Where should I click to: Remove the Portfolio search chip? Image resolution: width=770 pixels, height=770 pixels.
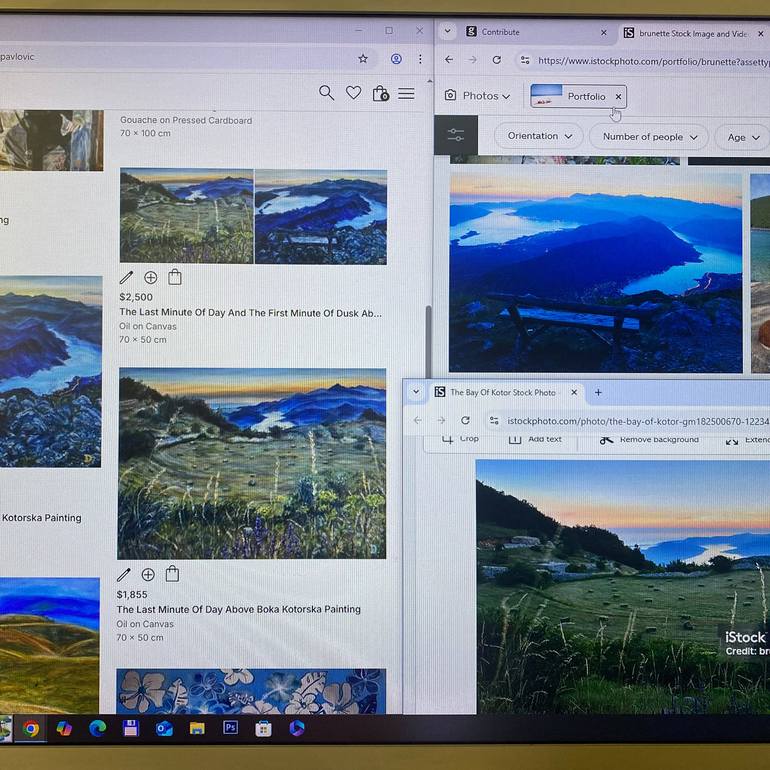619,97
